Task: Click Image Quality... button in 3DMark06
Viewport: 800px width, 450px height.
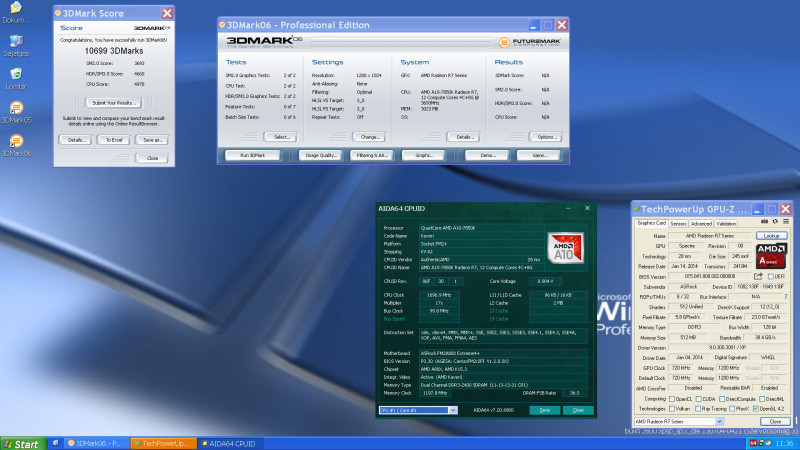Action: 320,155
